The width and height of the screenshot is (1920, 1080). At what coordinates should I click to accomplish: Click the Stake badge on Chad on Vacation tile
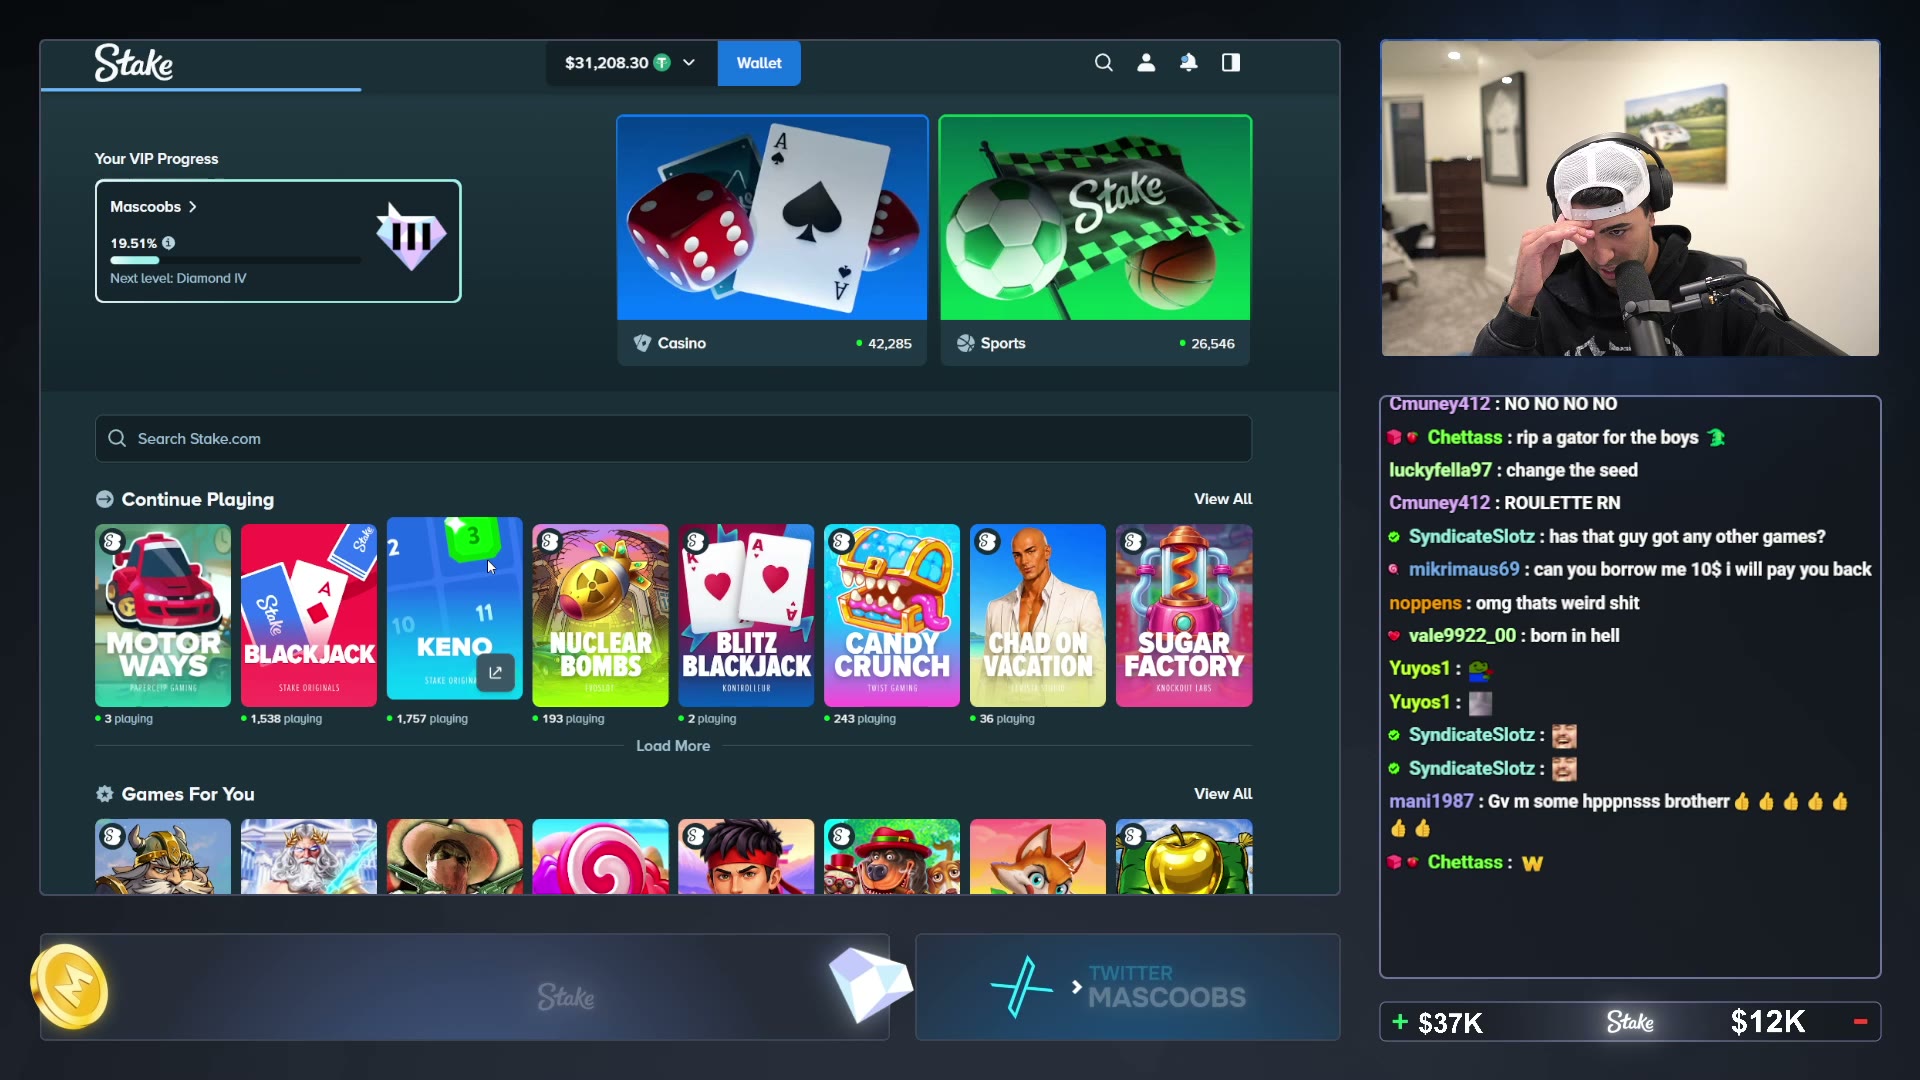[988, 542]
